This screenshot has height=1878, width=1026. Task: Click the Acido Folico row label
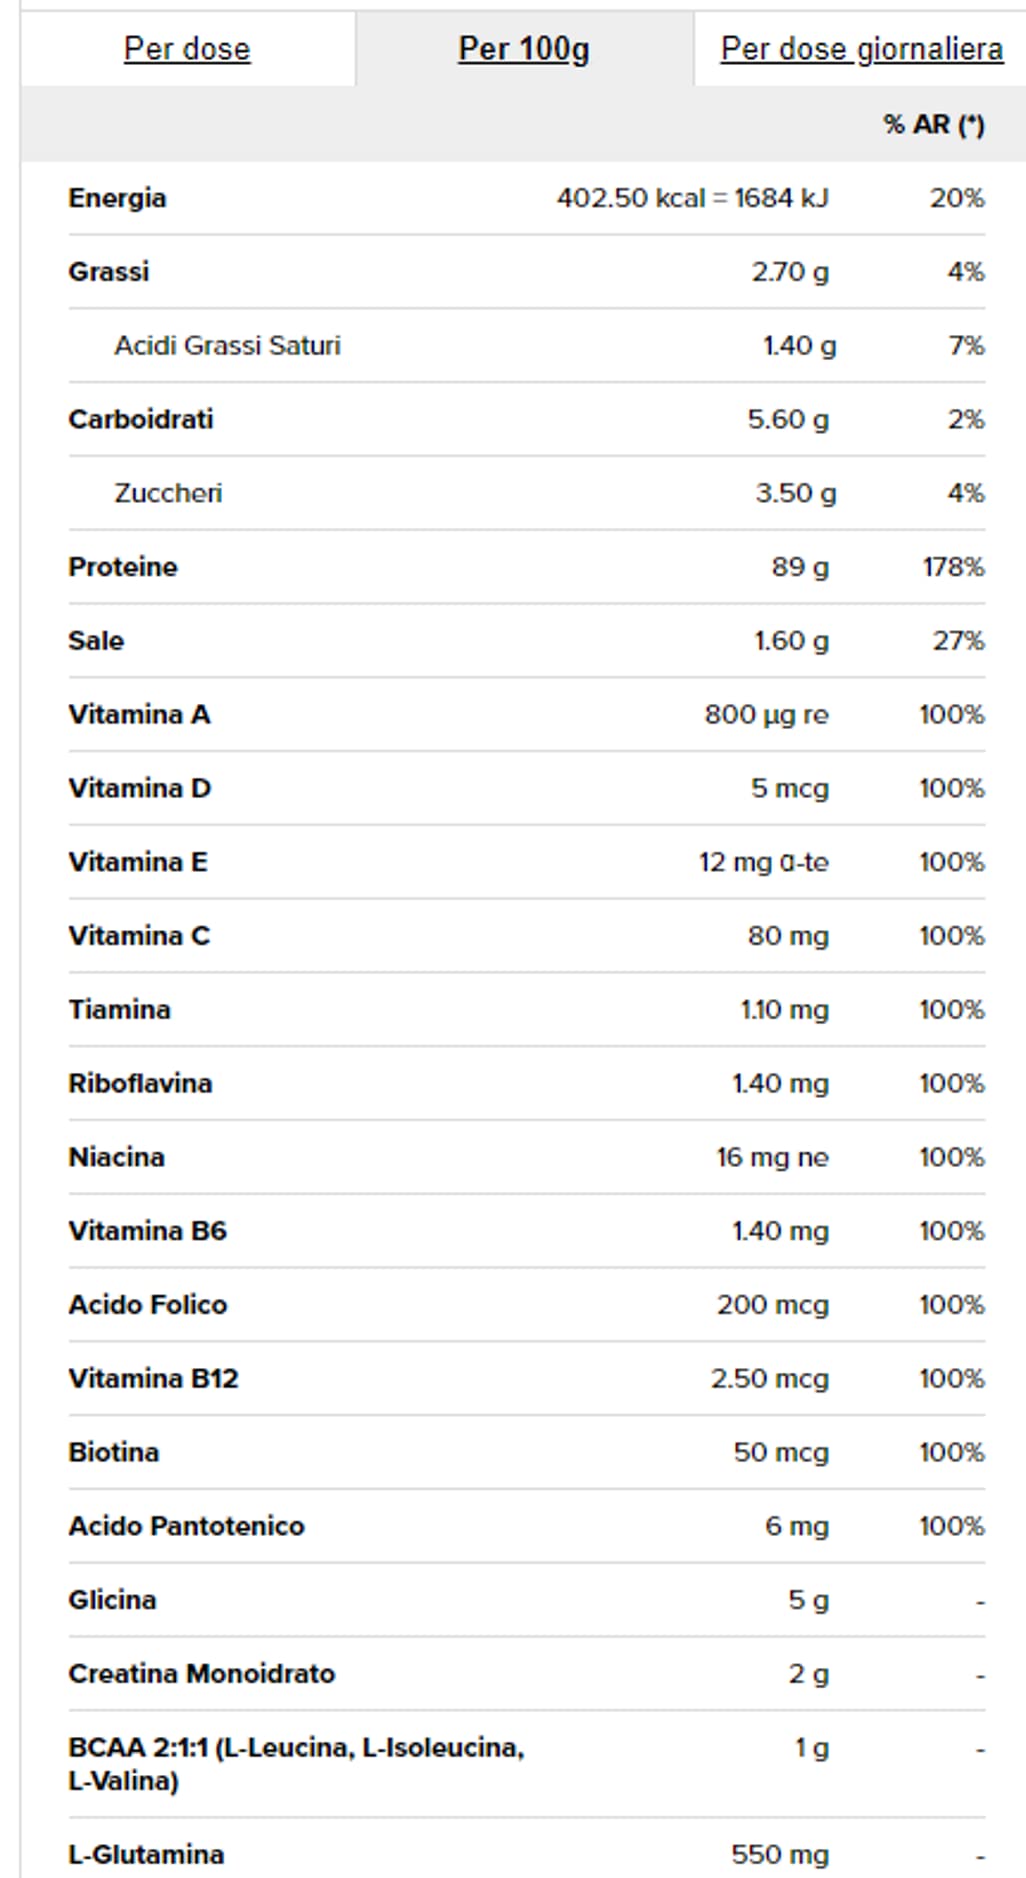[x=148, y=1305]
